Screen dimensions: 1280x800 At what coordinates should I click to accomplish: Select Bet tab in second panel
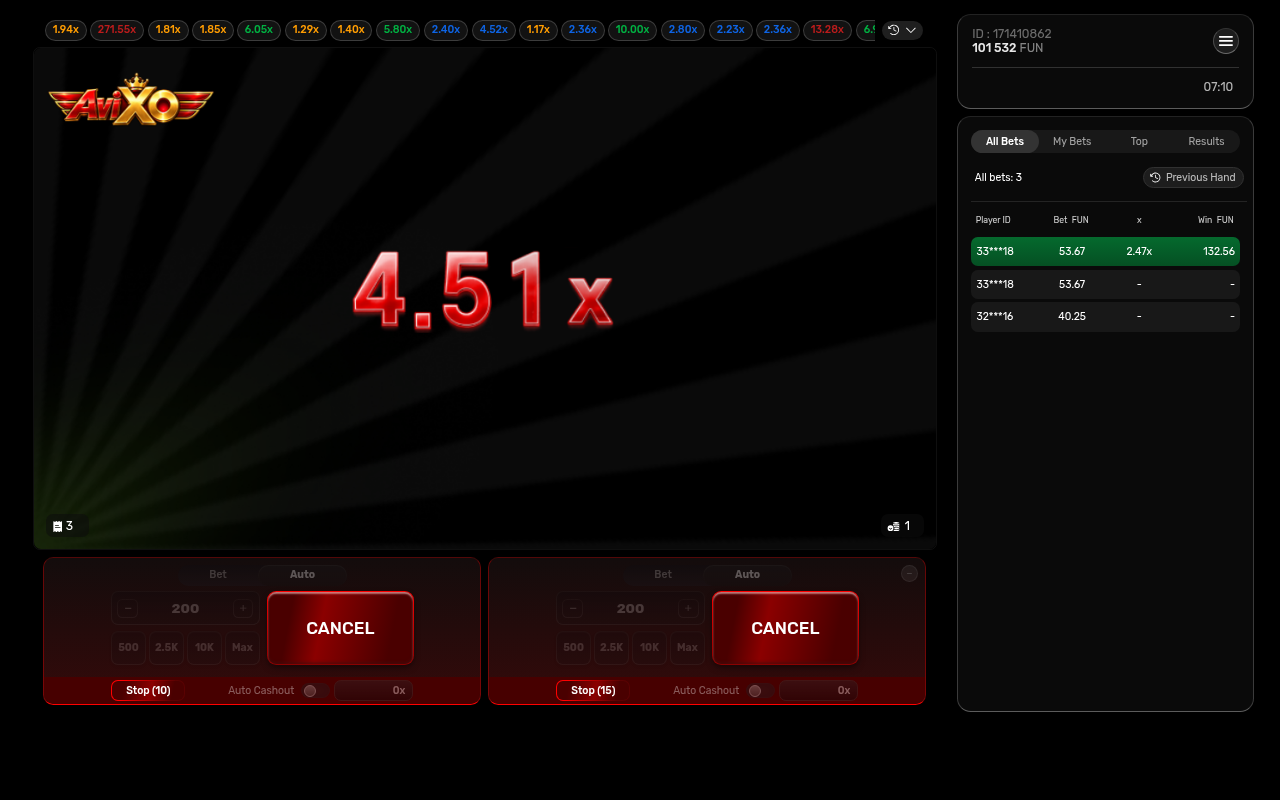(663, 574)
